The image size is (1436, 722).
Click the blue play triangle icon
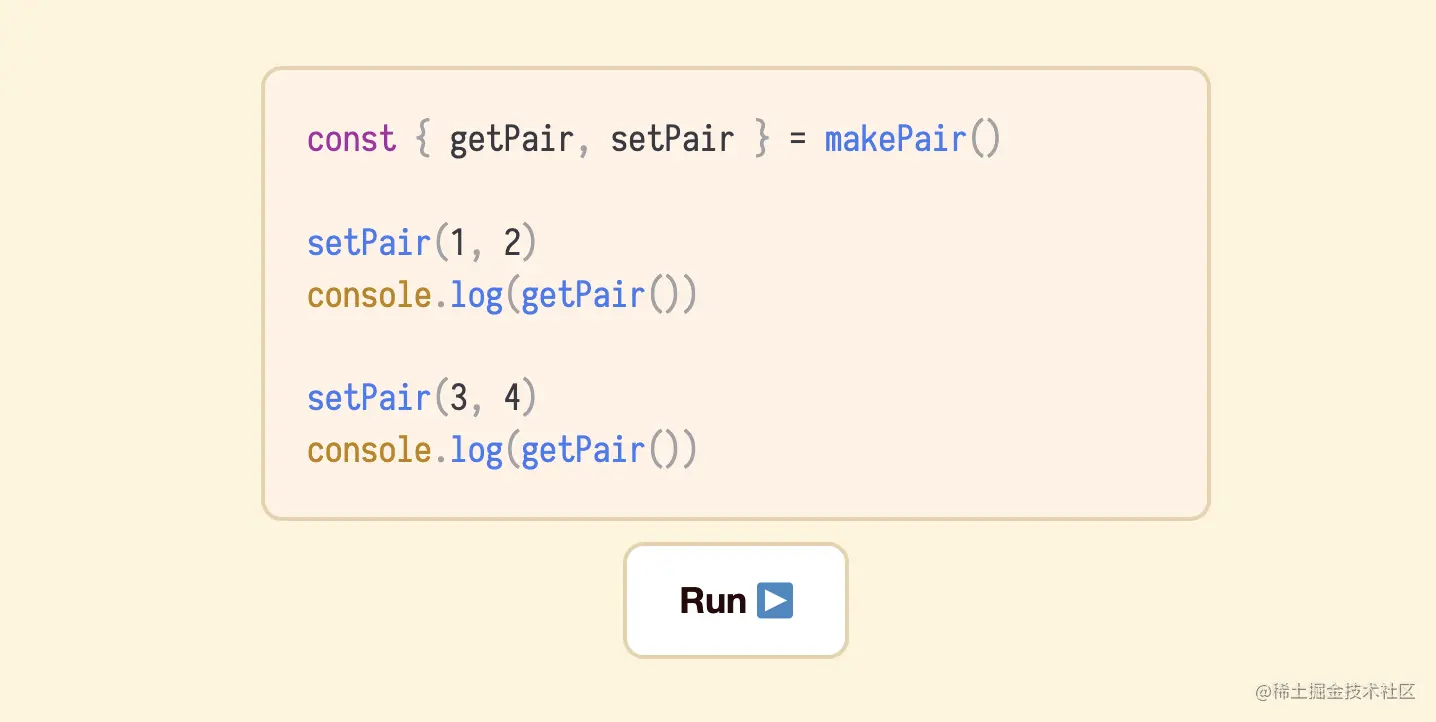tap(775, 601)
